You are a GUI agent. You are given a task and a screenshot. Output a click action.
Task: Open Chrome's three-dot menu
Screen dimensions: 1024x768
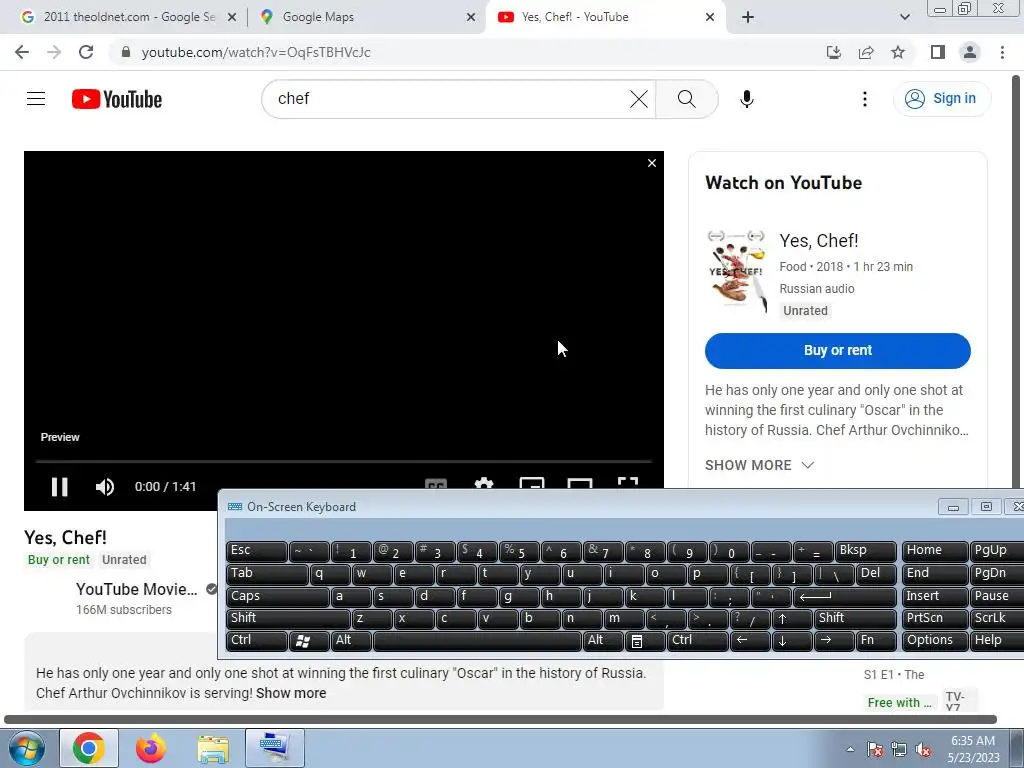click(1002, 52)
